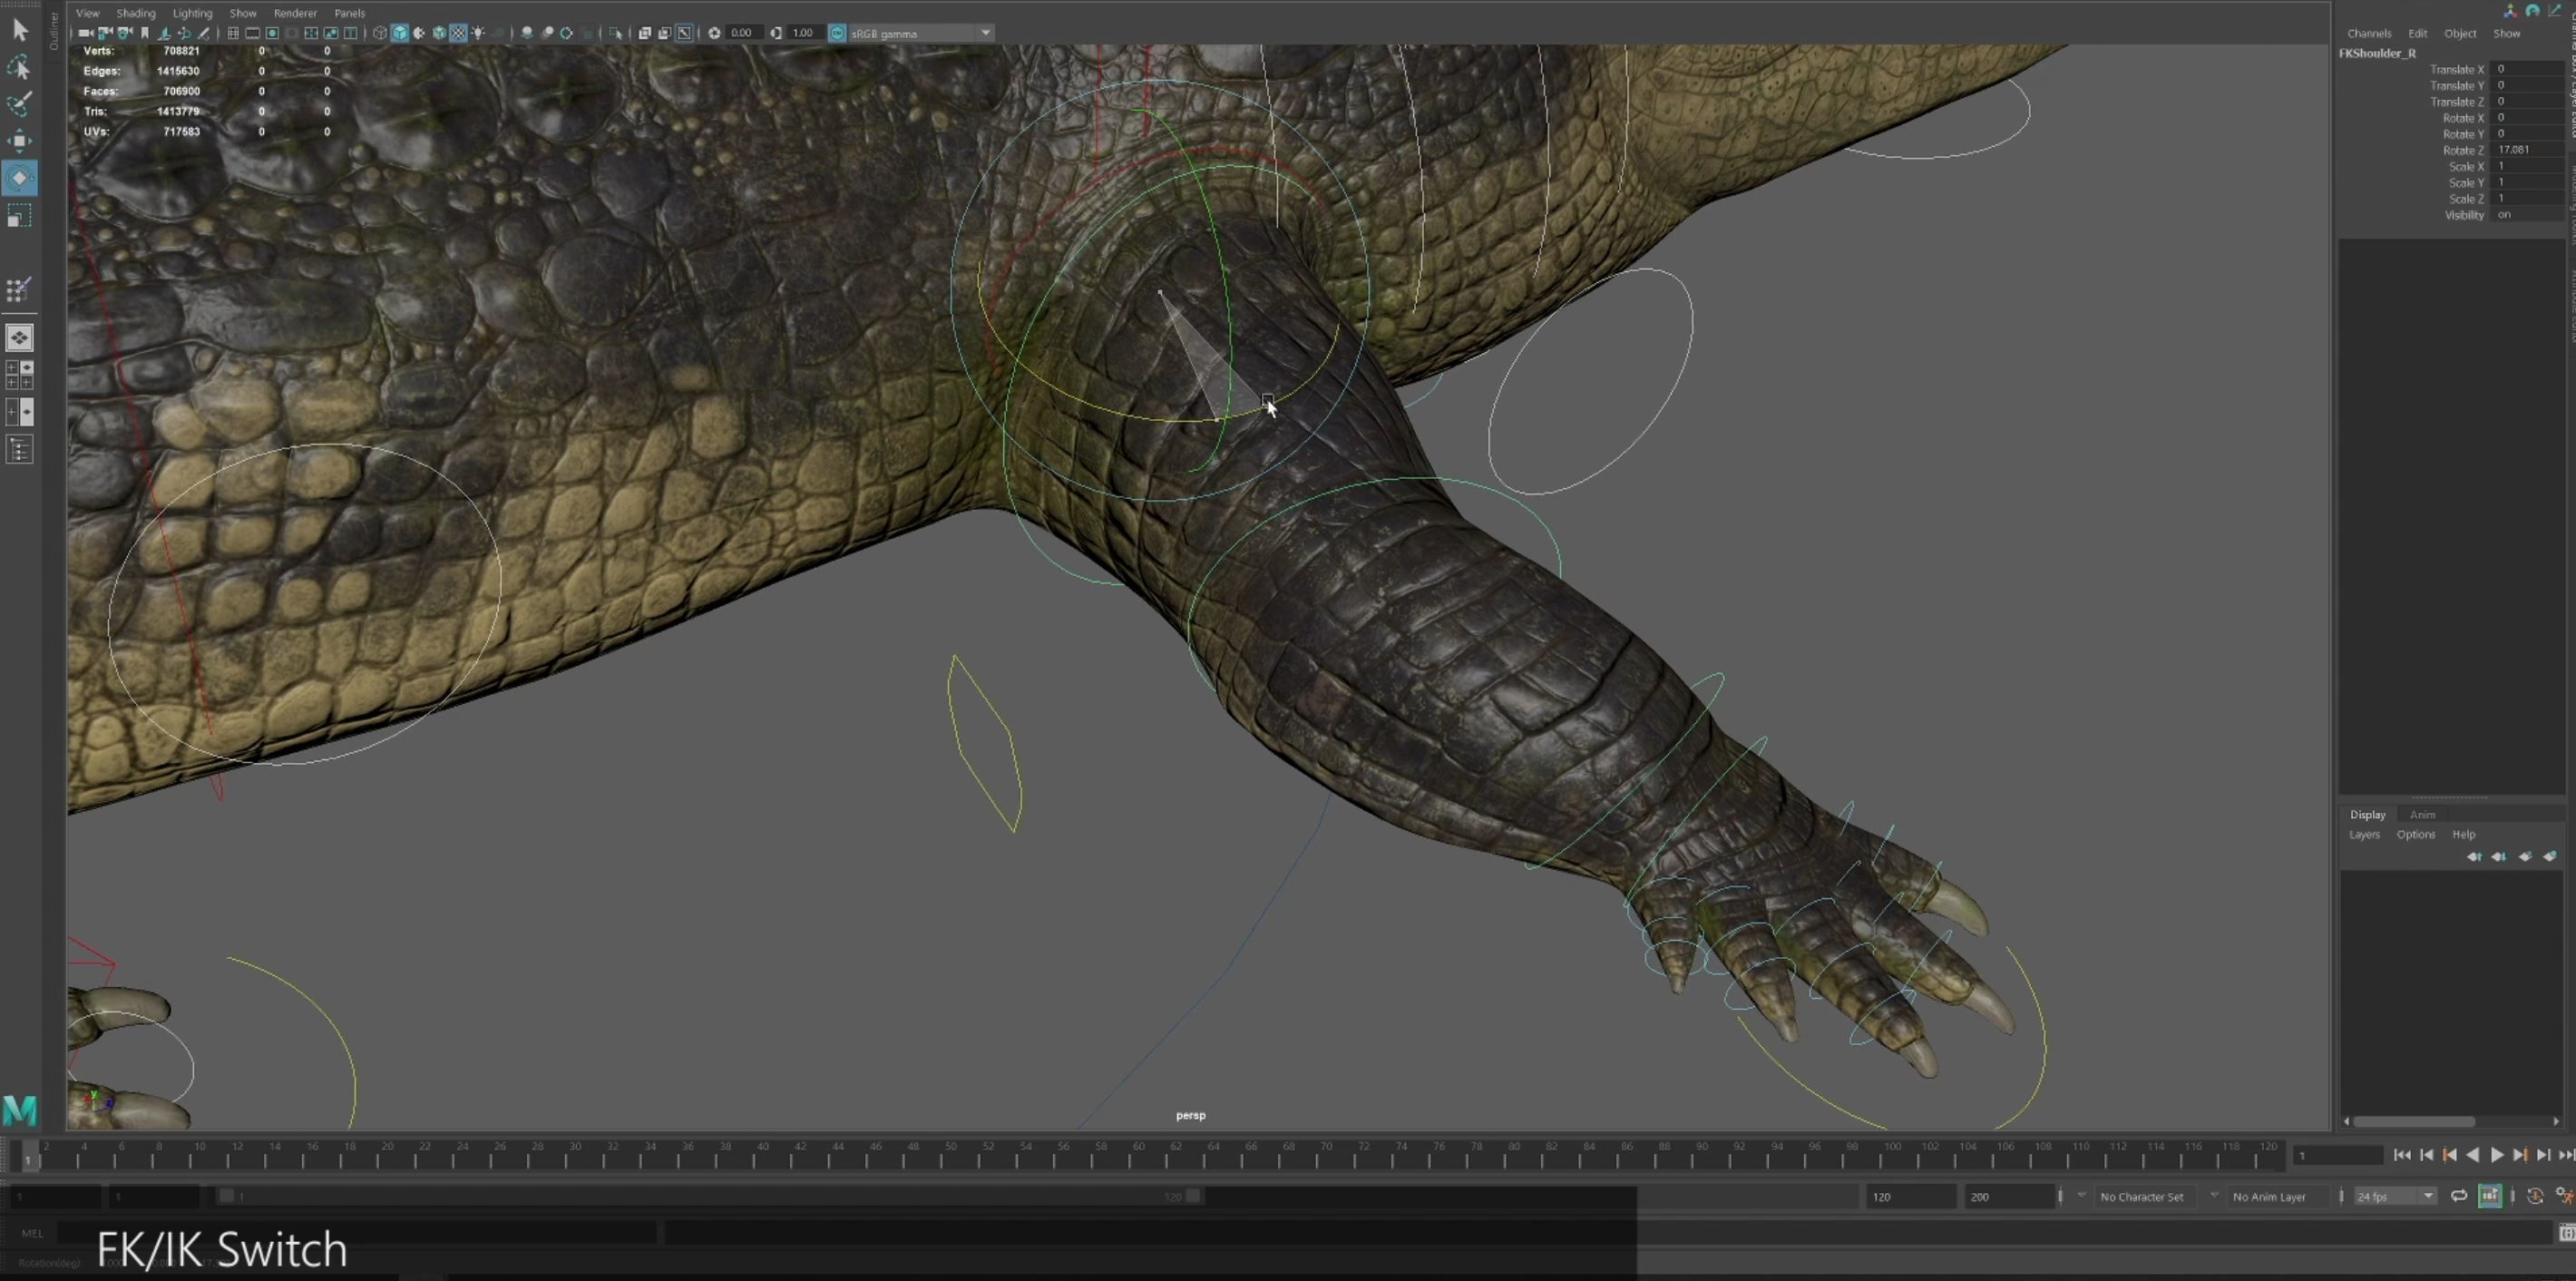This screenshot has width=2576, height=1281.
Task: Open the sRGB gamma dropdown
Action: tap(920, 33)
